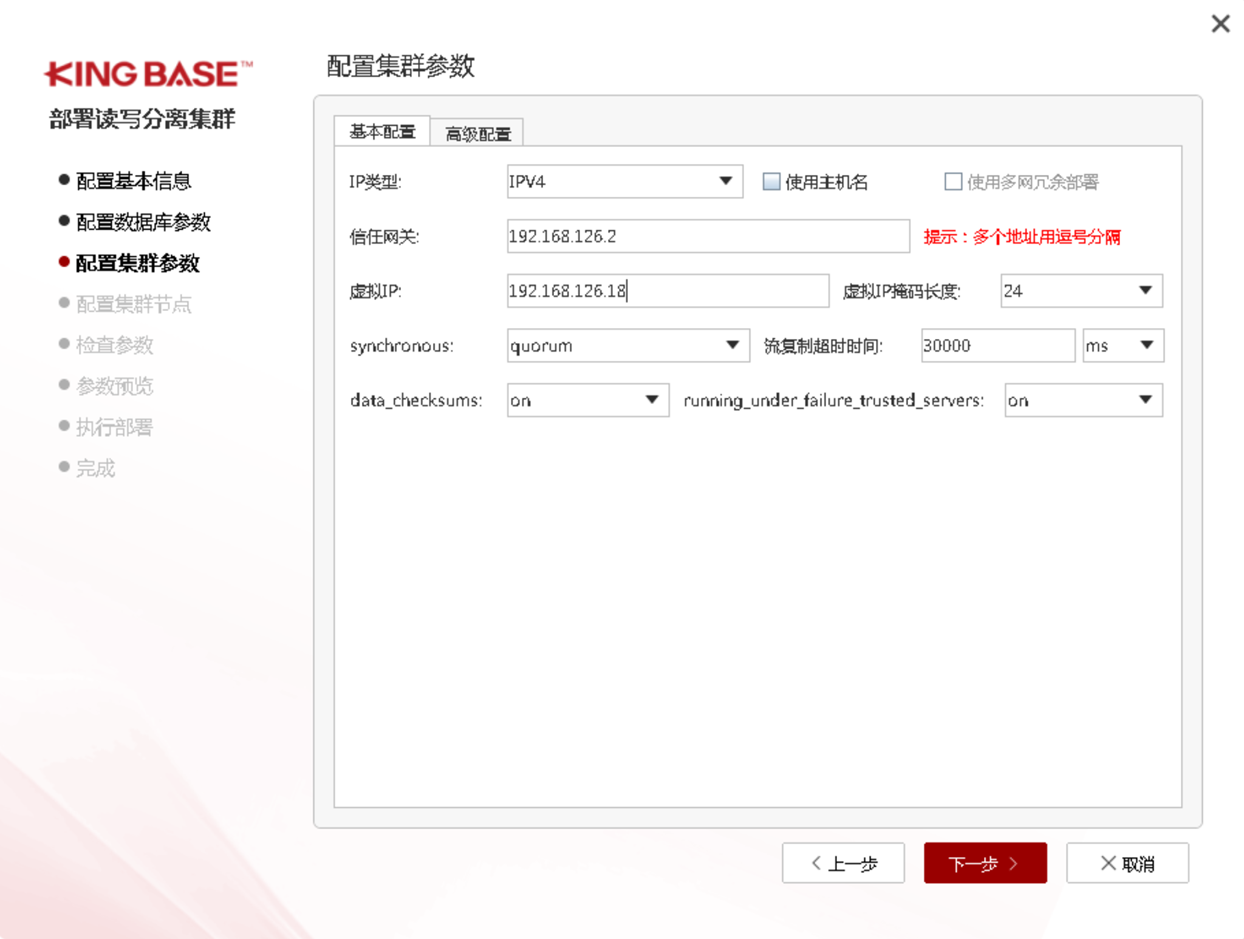Focus the 虚拟IP address field
Viewport: 1244px width, 939px height.
point(667,291)
